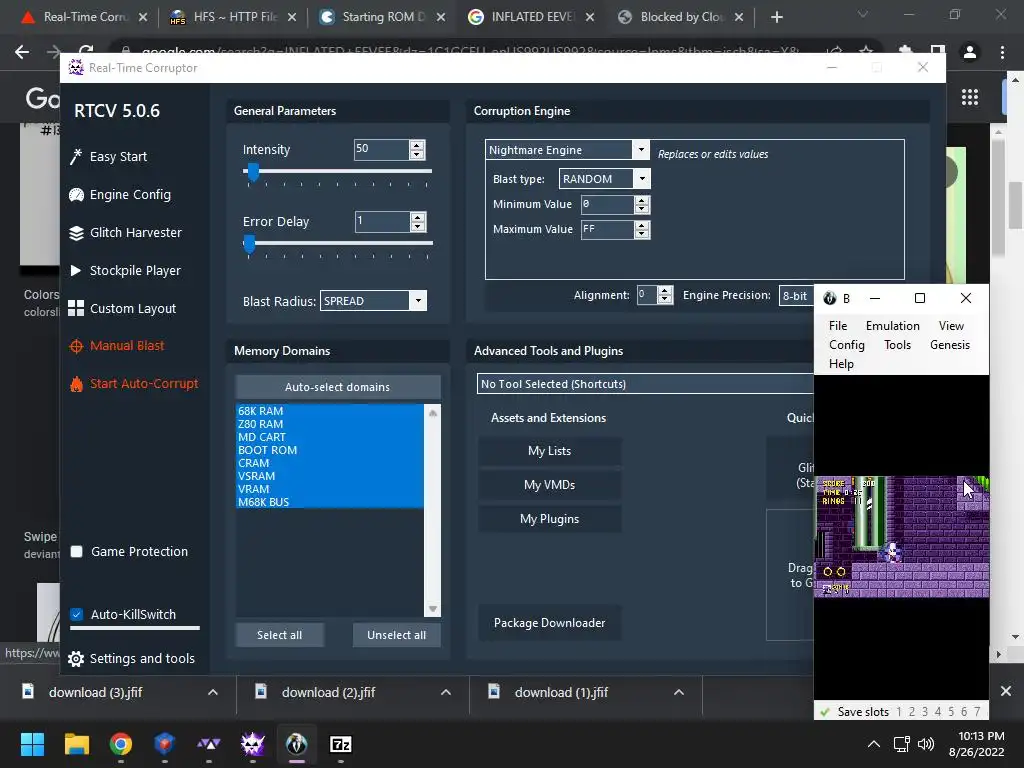Expand options for download (2).jfif
1024x768 pixels.
click(x=446, y=692)
